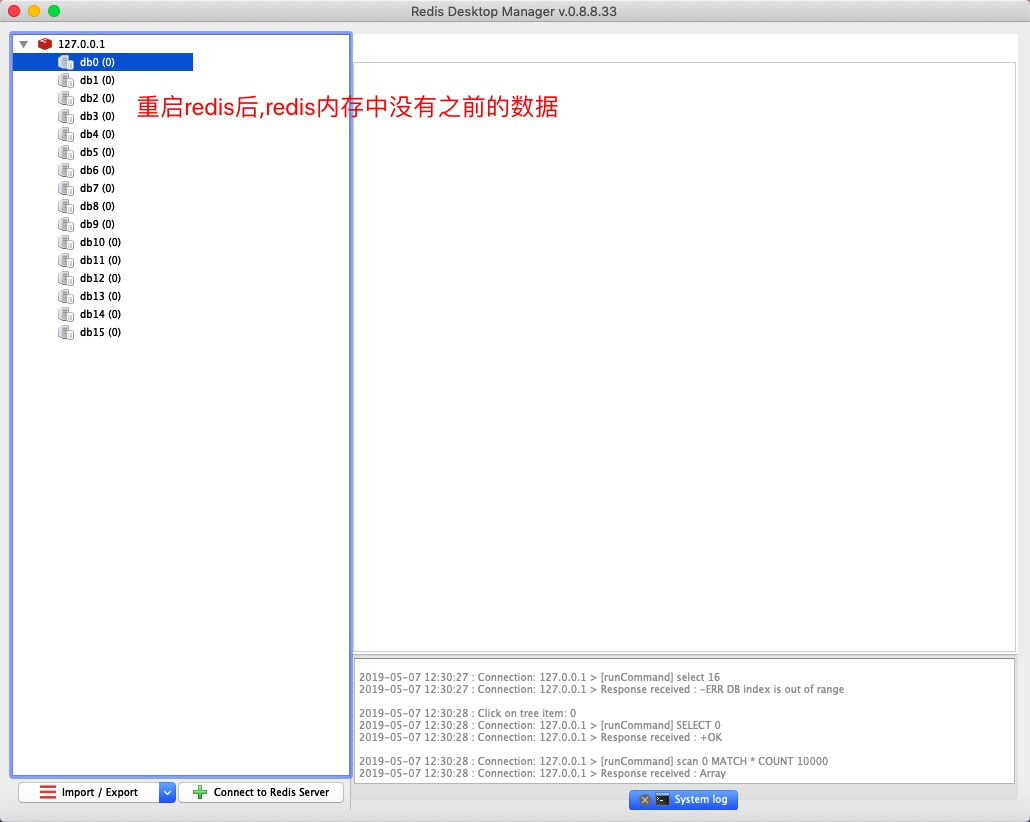Screen dimensions: 1030x822
Task: Click Connect to Redis Server
Action: click(x=261, y=792)
